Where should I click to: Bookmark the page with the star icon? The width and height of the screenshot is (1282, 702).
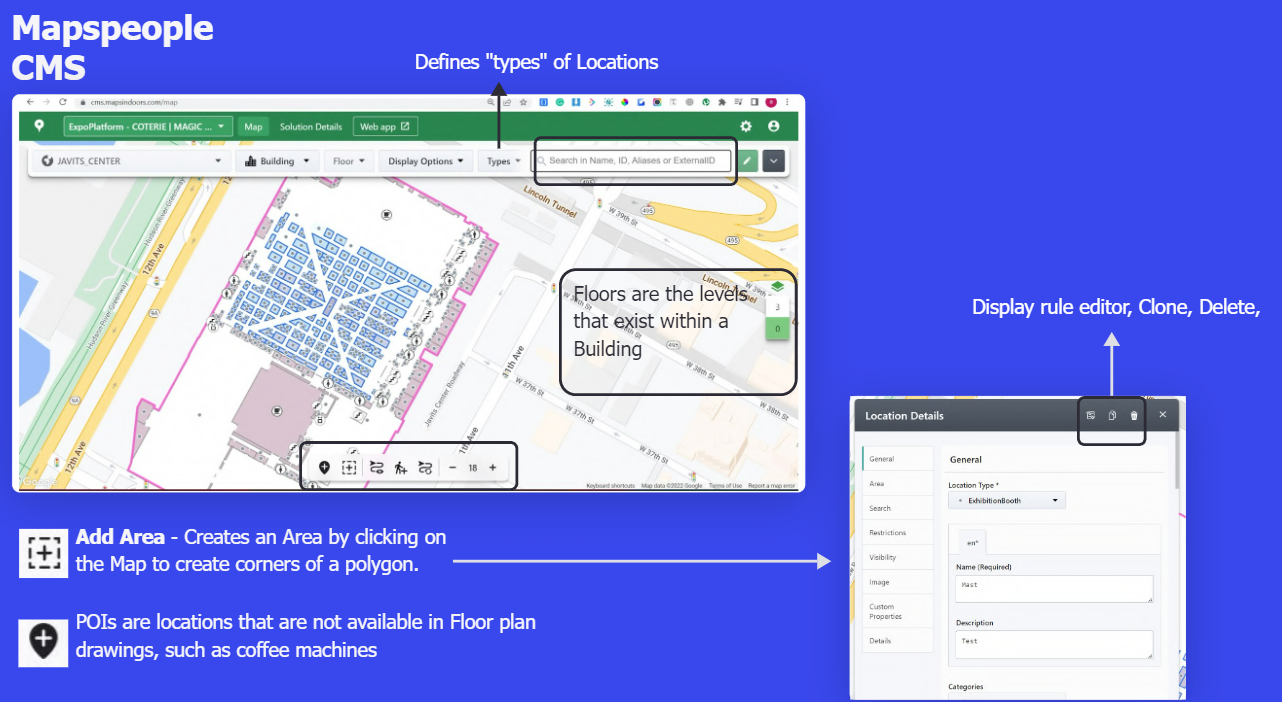coord(525,101)
